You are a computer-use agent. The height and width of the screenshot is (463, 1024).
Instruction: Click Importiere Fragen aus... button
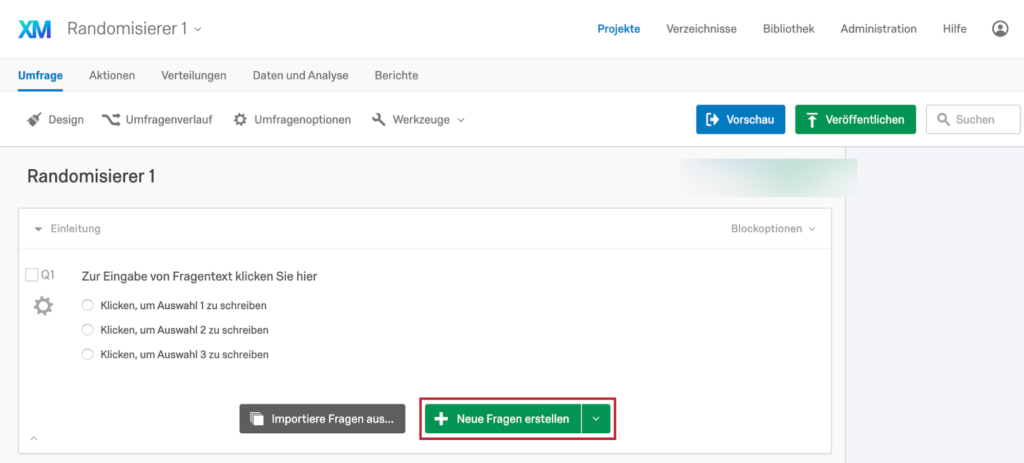pyautogui.click(x=323, y=419)
